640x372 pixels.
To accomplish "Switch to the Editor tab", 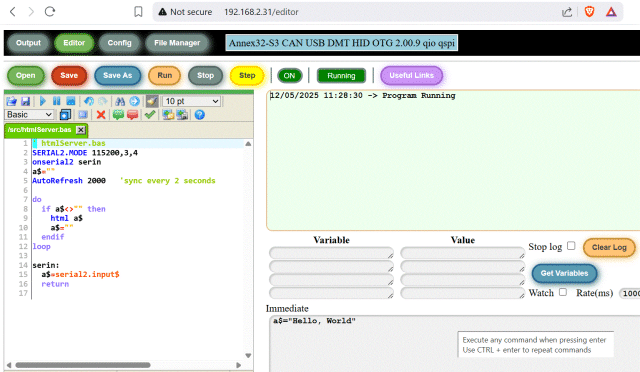I will tap(74, 43).
